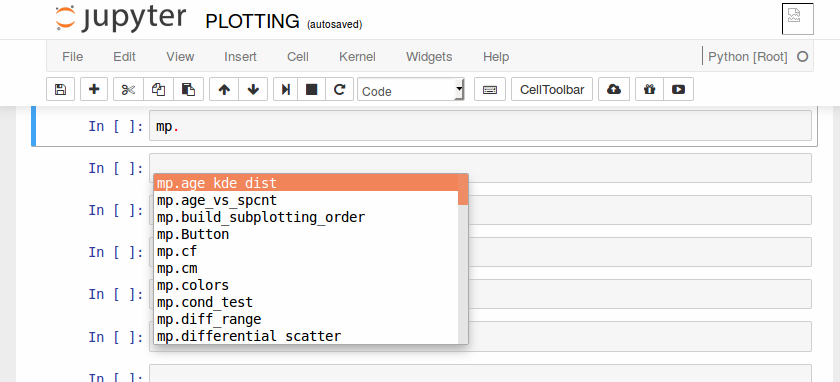Rename the notebook title PLOTTING

point(252,21)
